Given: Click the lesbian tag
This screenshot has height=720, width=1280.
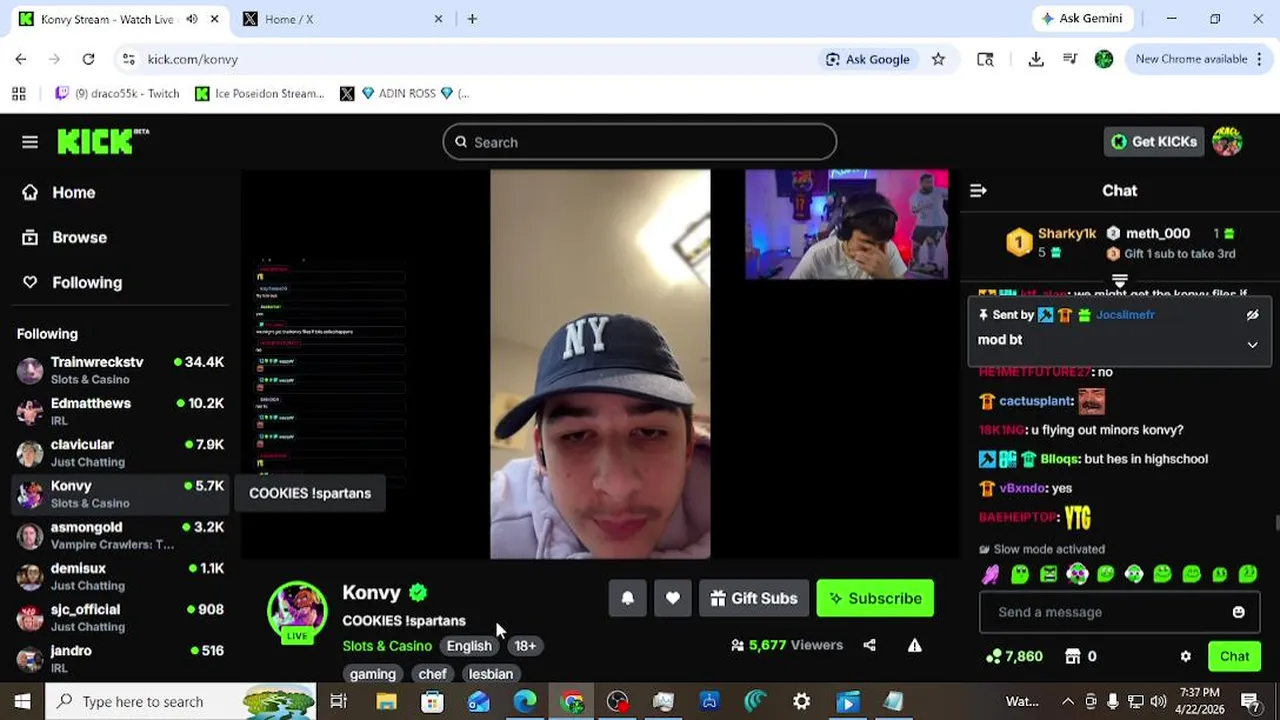Looking at the screenshot, I should coord(491,674).
